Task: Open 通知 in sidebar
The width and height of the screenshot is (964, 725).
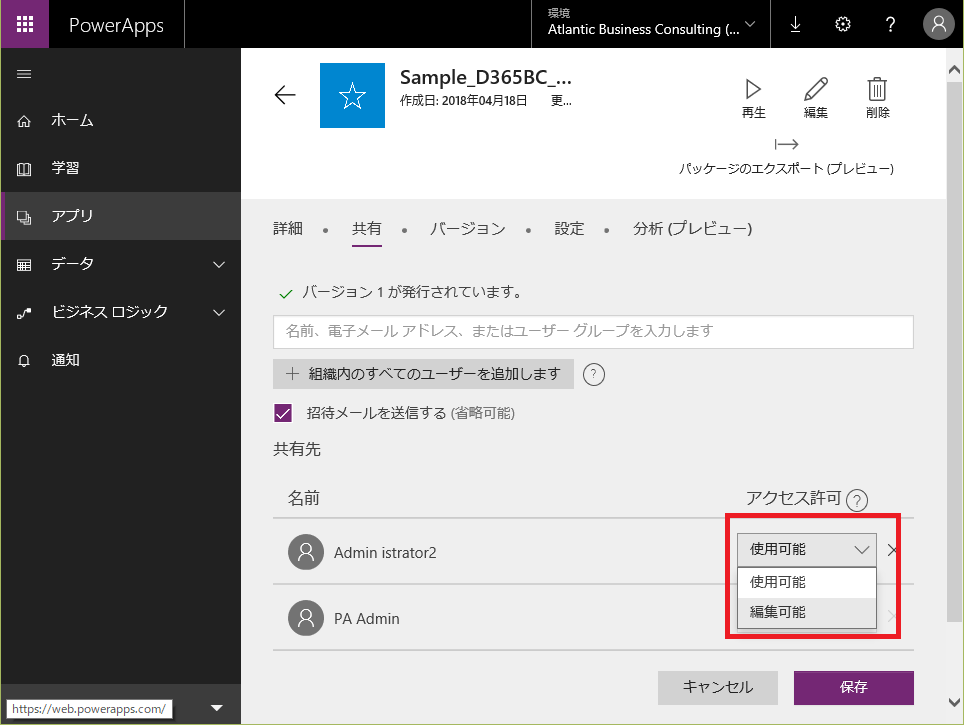Action: [x=120, y=360]
